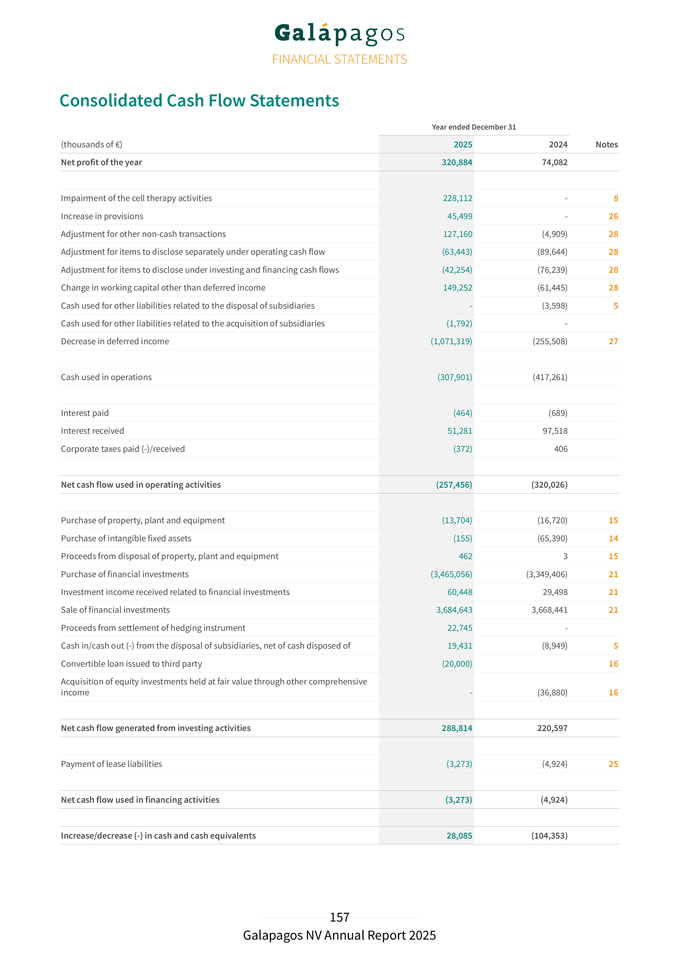Follow note 21 link for sale of financial investments
Screen dimensions: 679x960
coord(612,610)
